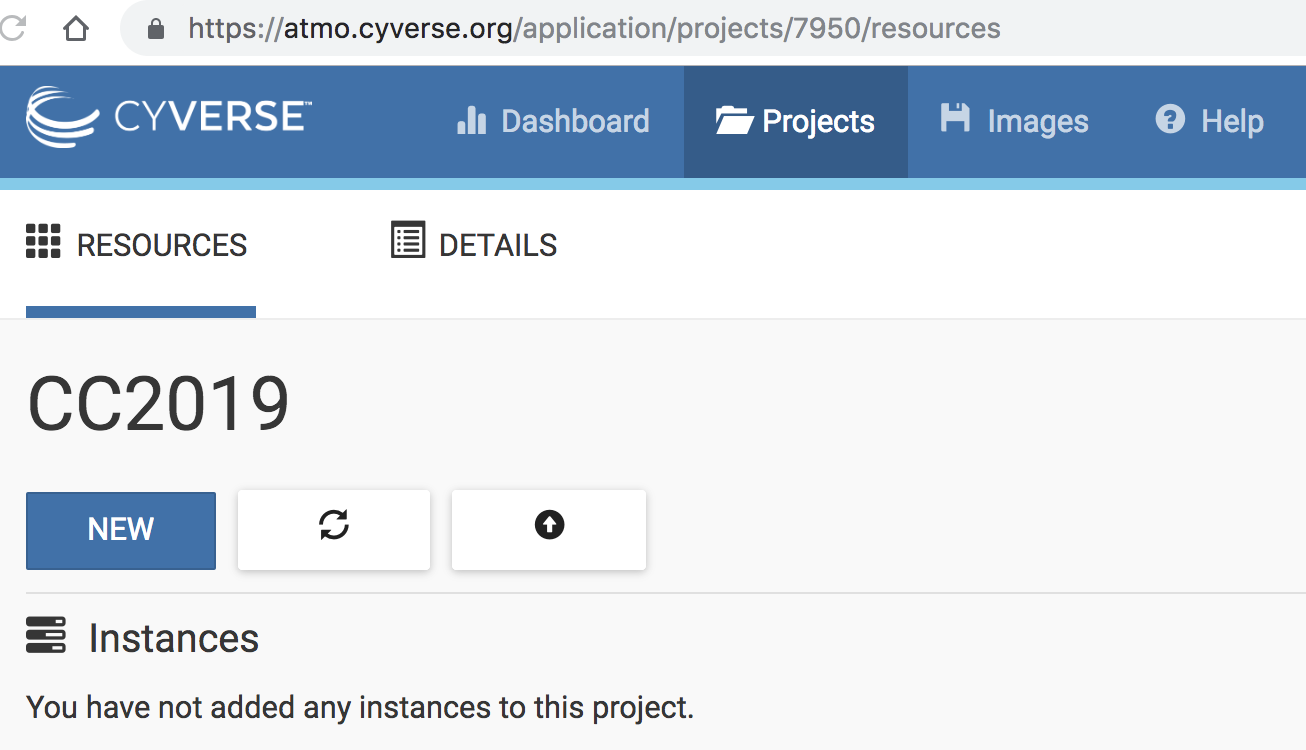
Task: Click the Dashboard bar chart icon
Action: click(x=471, y=121)
